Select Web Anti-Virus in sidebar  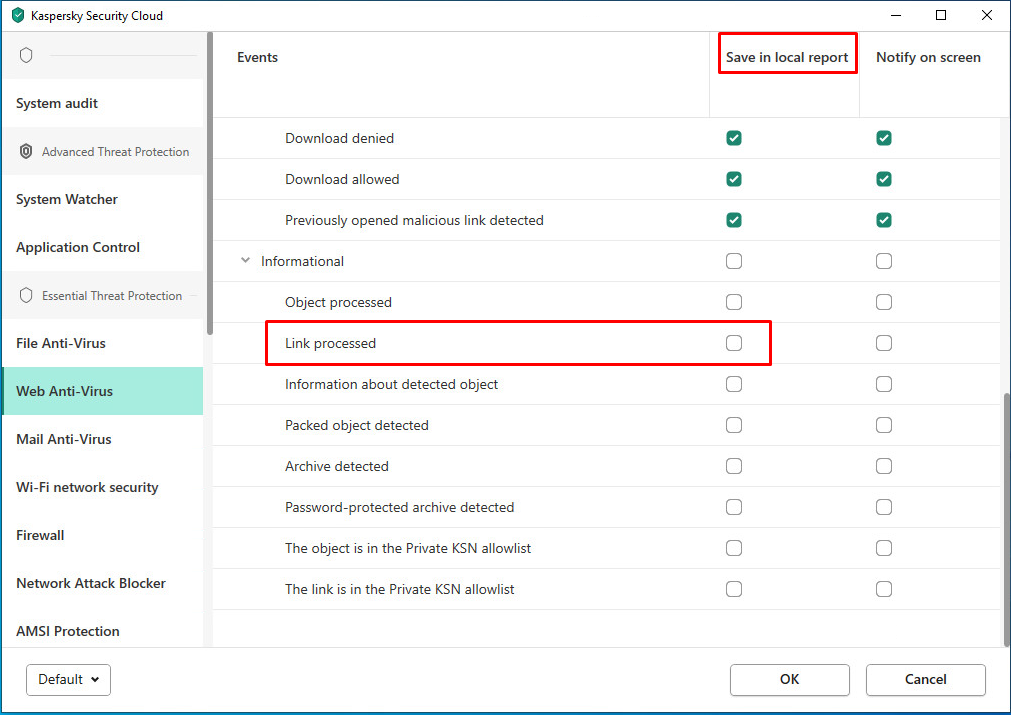[103, 391]
